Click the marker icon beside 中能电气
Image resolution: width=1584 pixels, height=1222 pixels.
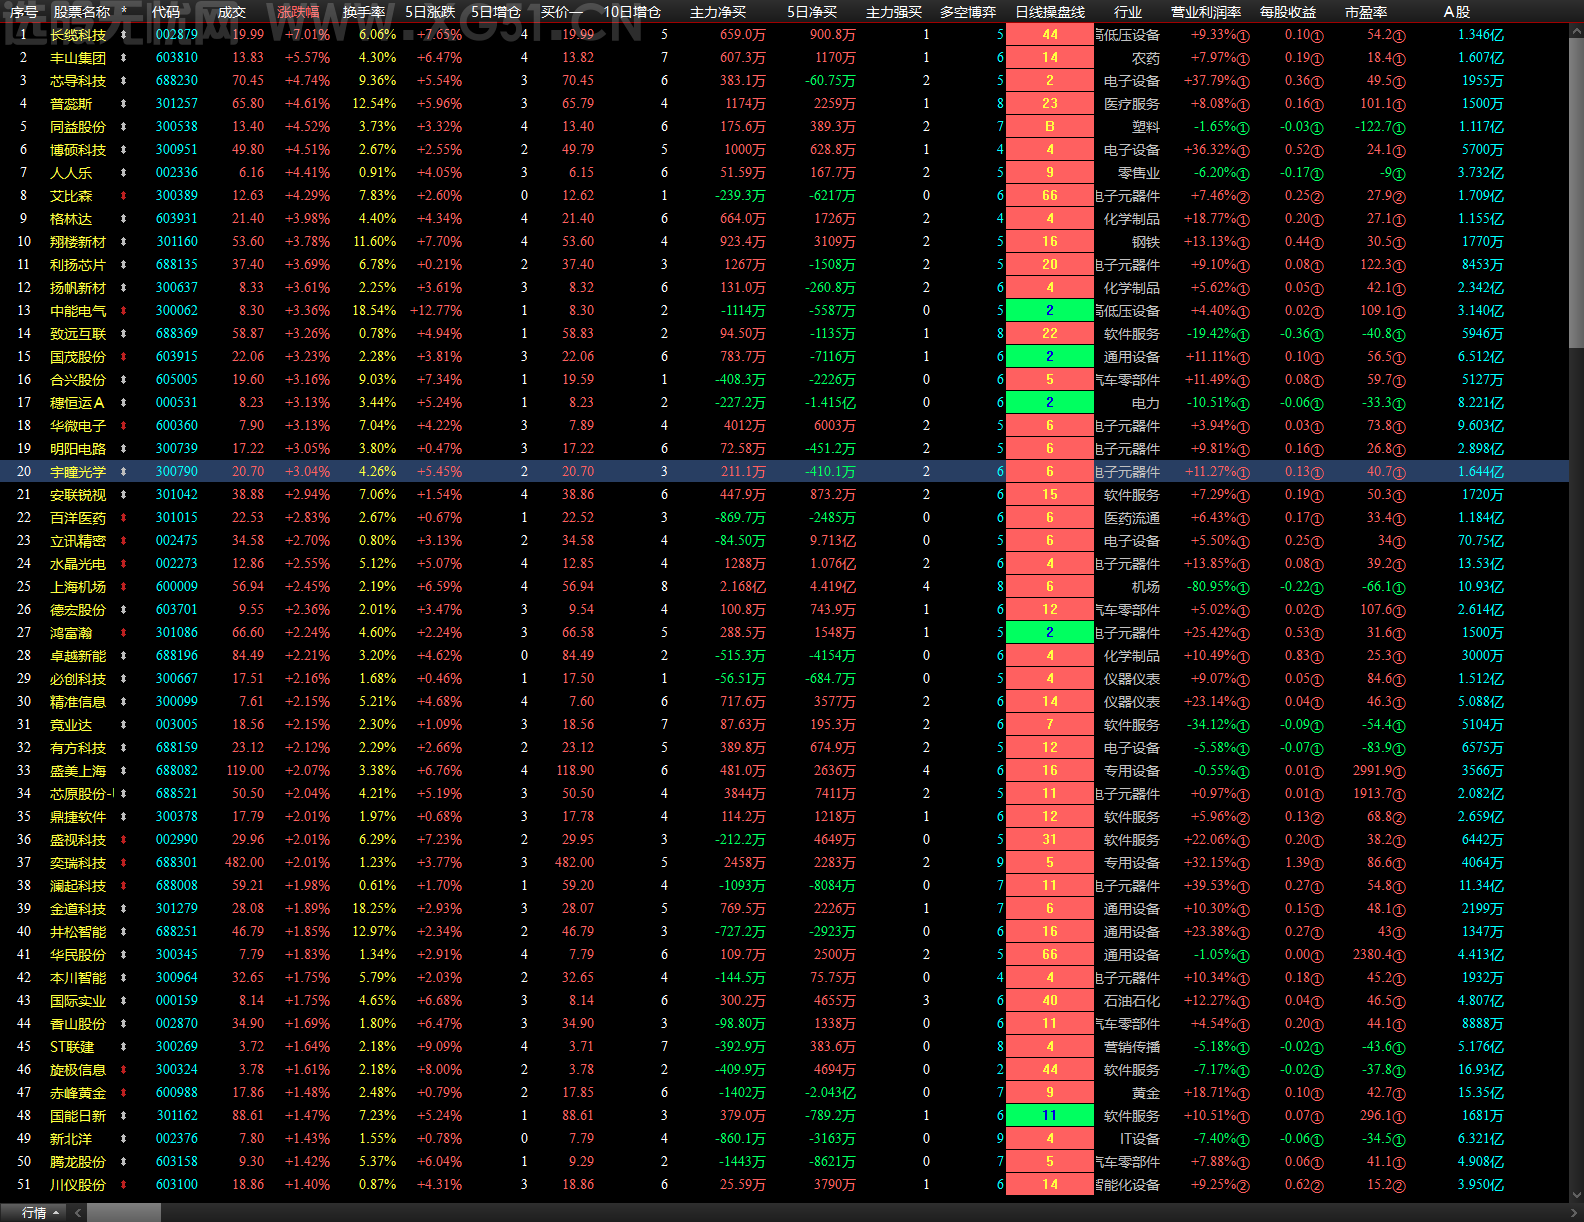[x=124, y=311]
